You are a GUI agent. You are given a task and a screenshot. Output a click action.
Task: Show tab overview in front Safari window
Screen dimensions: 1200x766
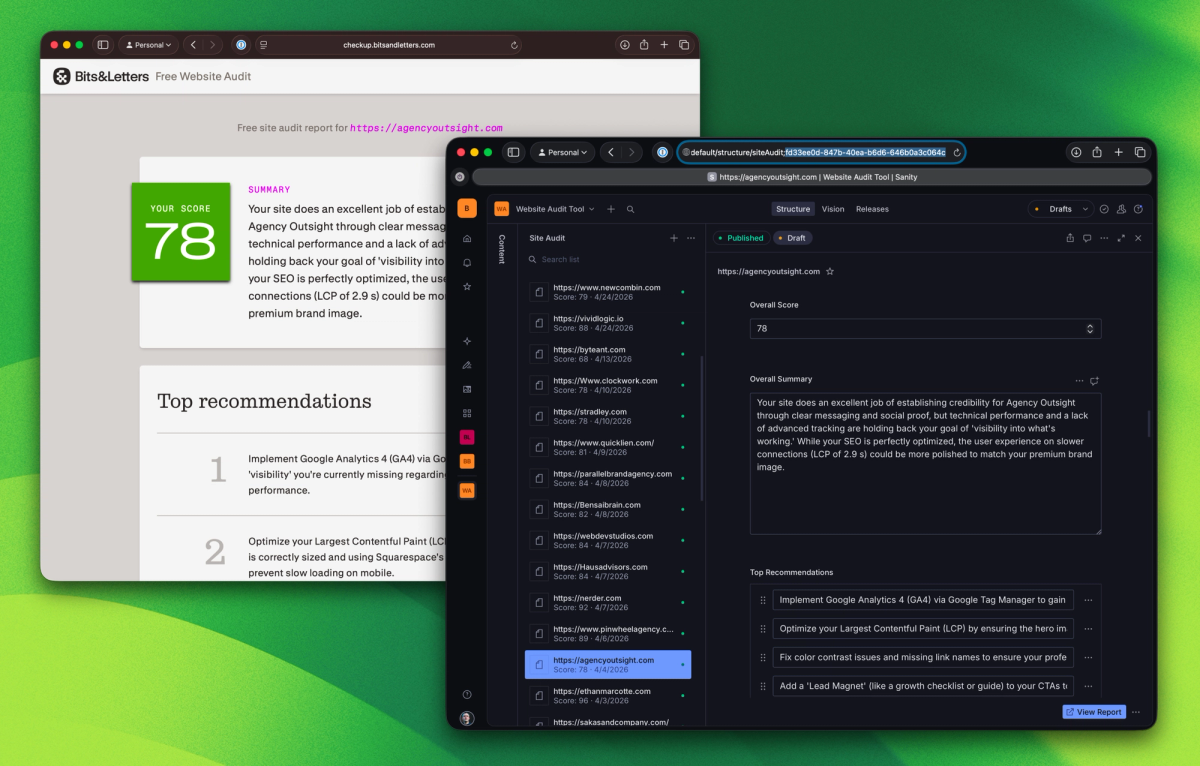coord(1139,152)
